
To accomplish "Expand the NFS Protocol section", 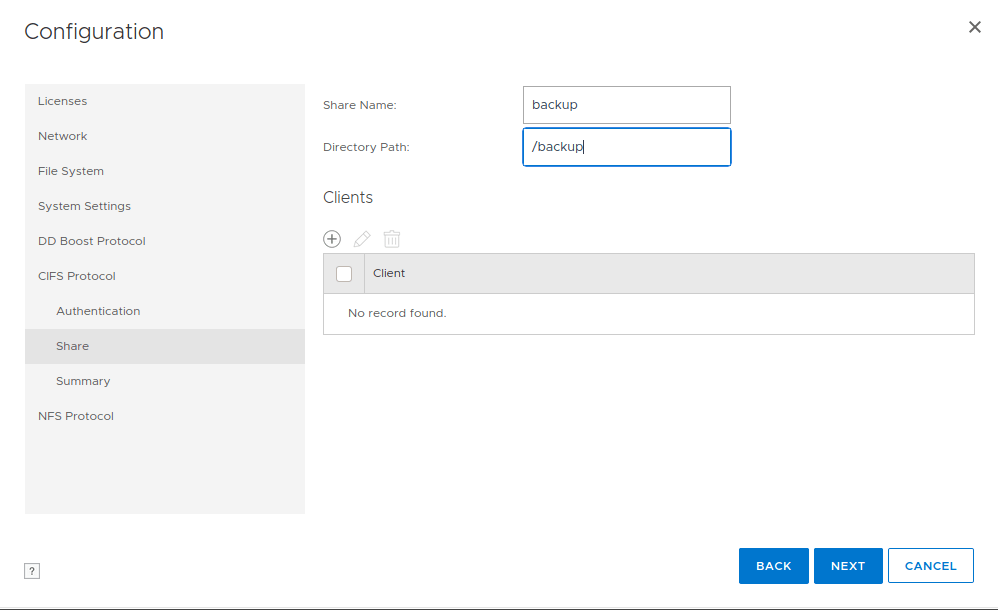I will click(76, 416).
